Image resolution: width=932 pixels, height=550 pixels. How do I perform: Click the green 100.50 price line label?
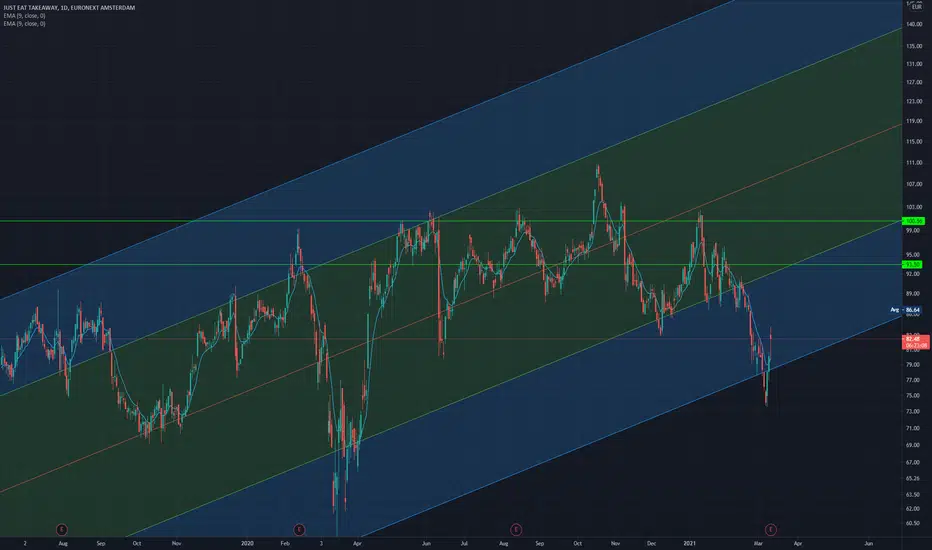(x=914, y=221)
